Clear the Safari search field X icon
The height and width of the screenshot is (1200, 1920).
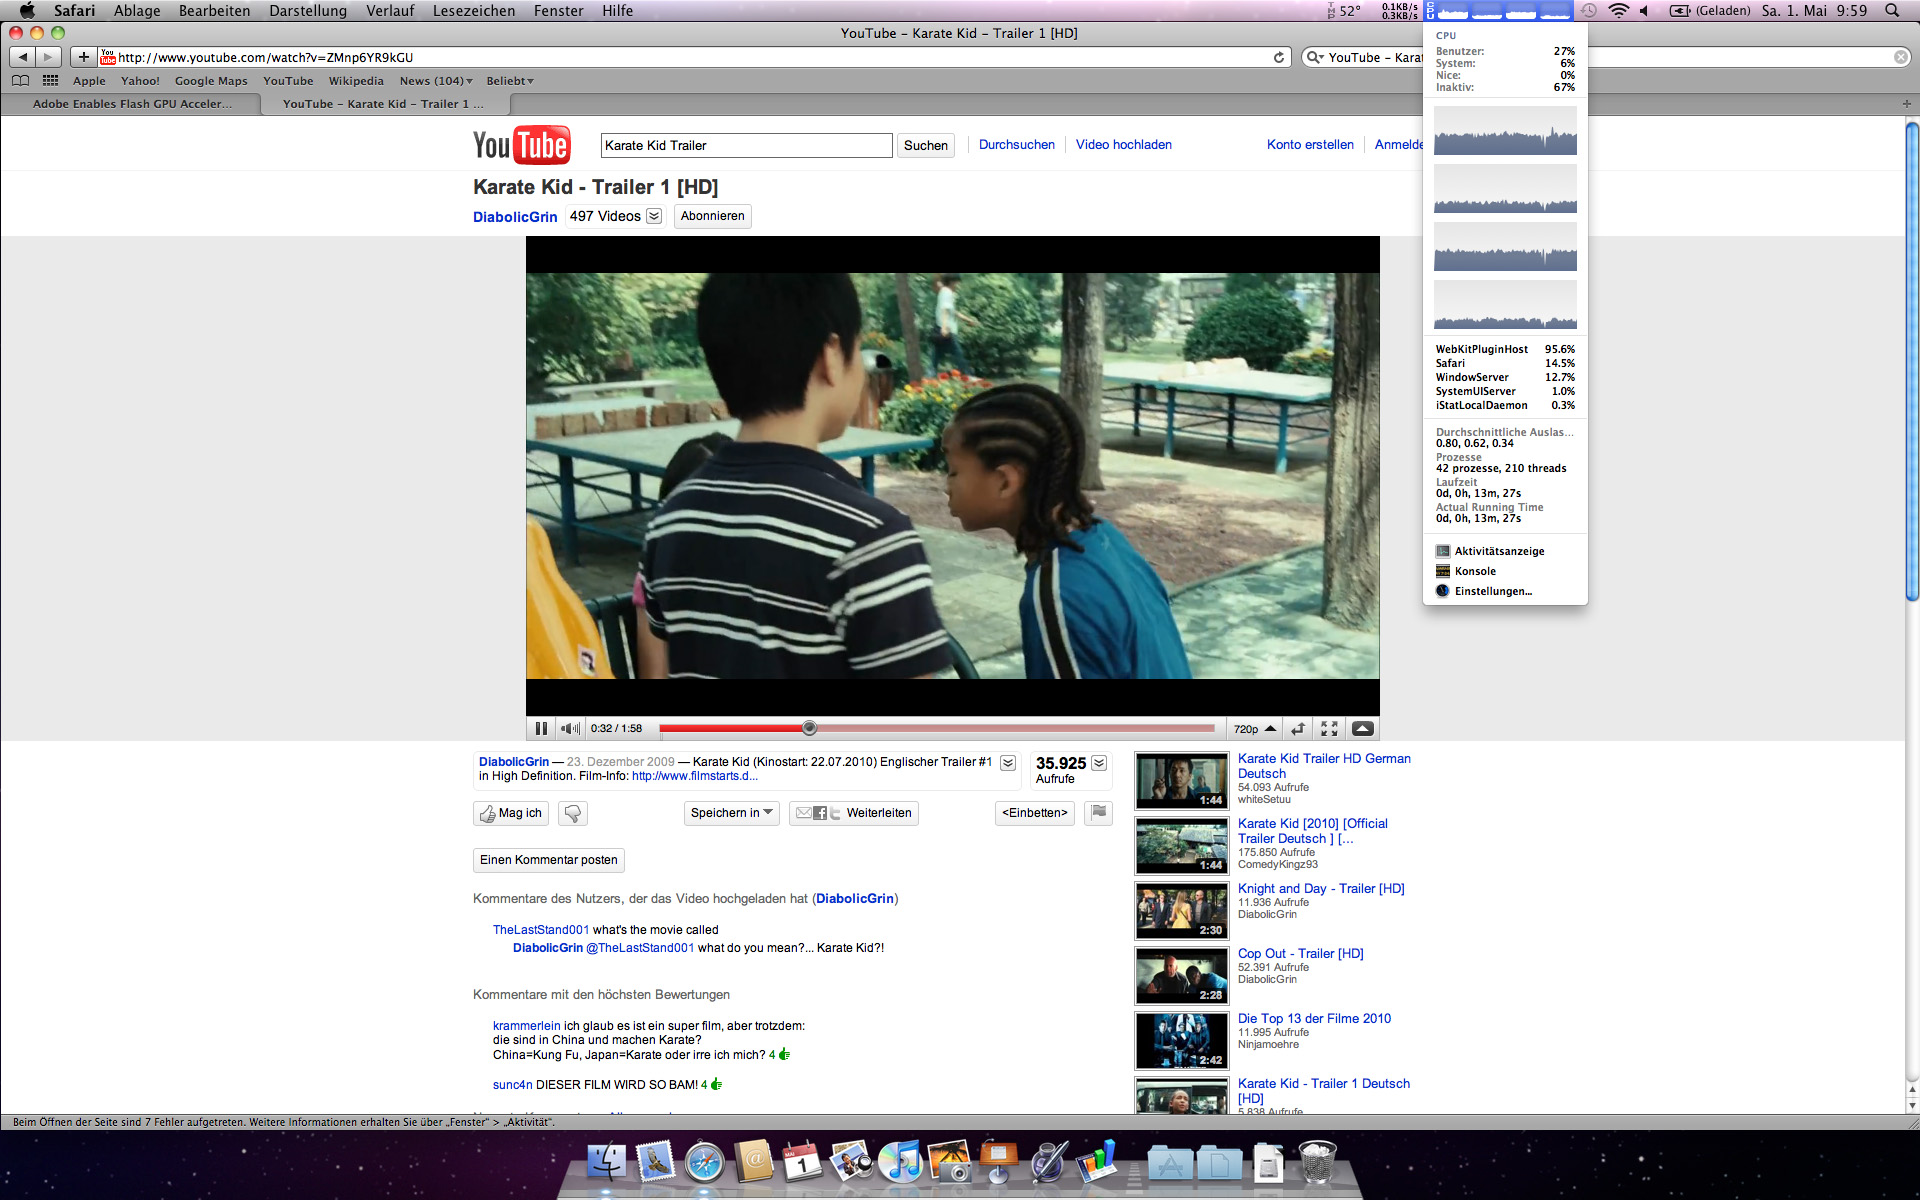[x=1901, y=57]
